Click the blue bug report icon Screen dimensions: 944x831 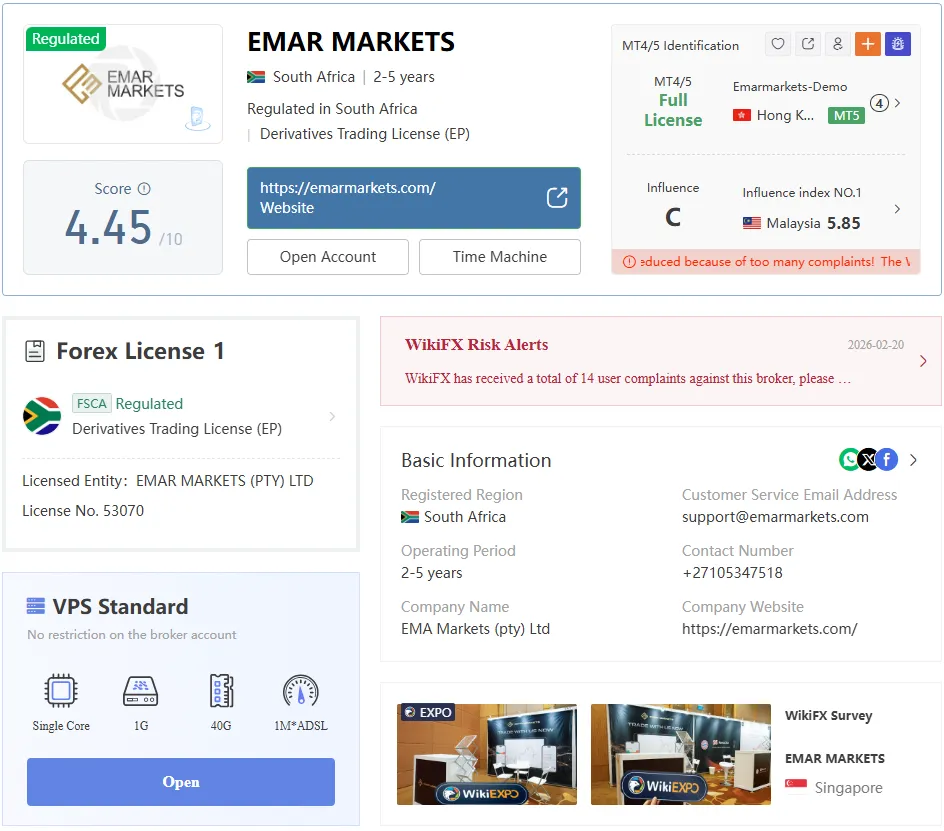coord(898,44)
